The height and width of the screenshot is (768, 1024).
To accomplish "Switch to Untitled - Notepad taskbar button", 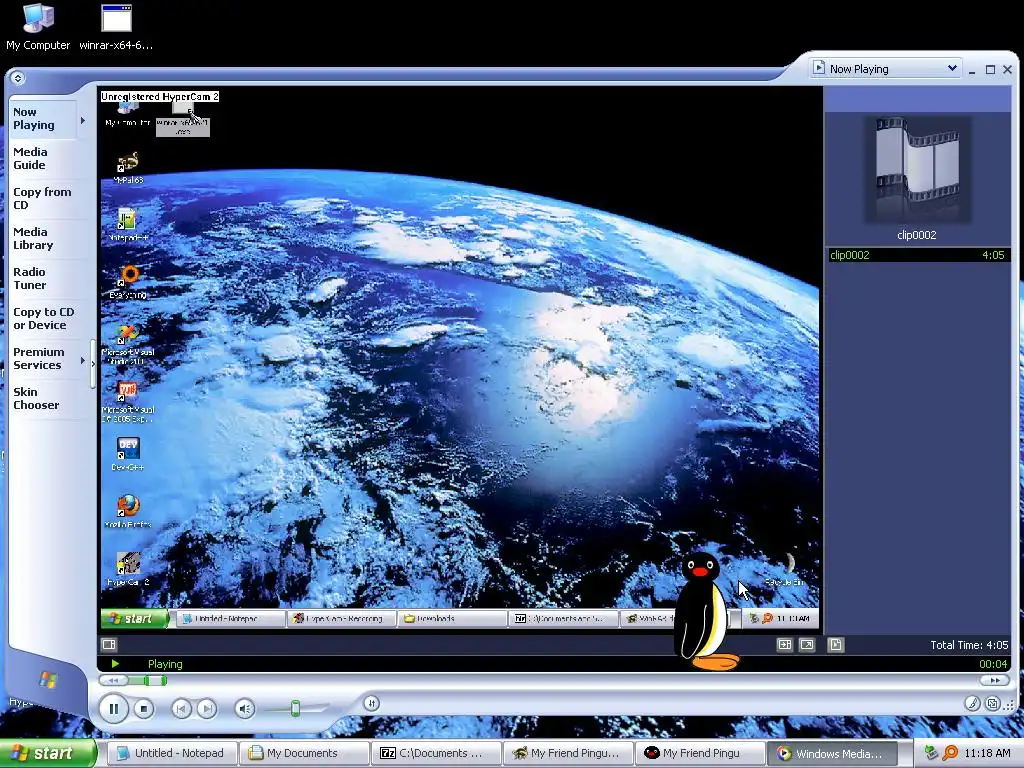I will pos(171,753).
